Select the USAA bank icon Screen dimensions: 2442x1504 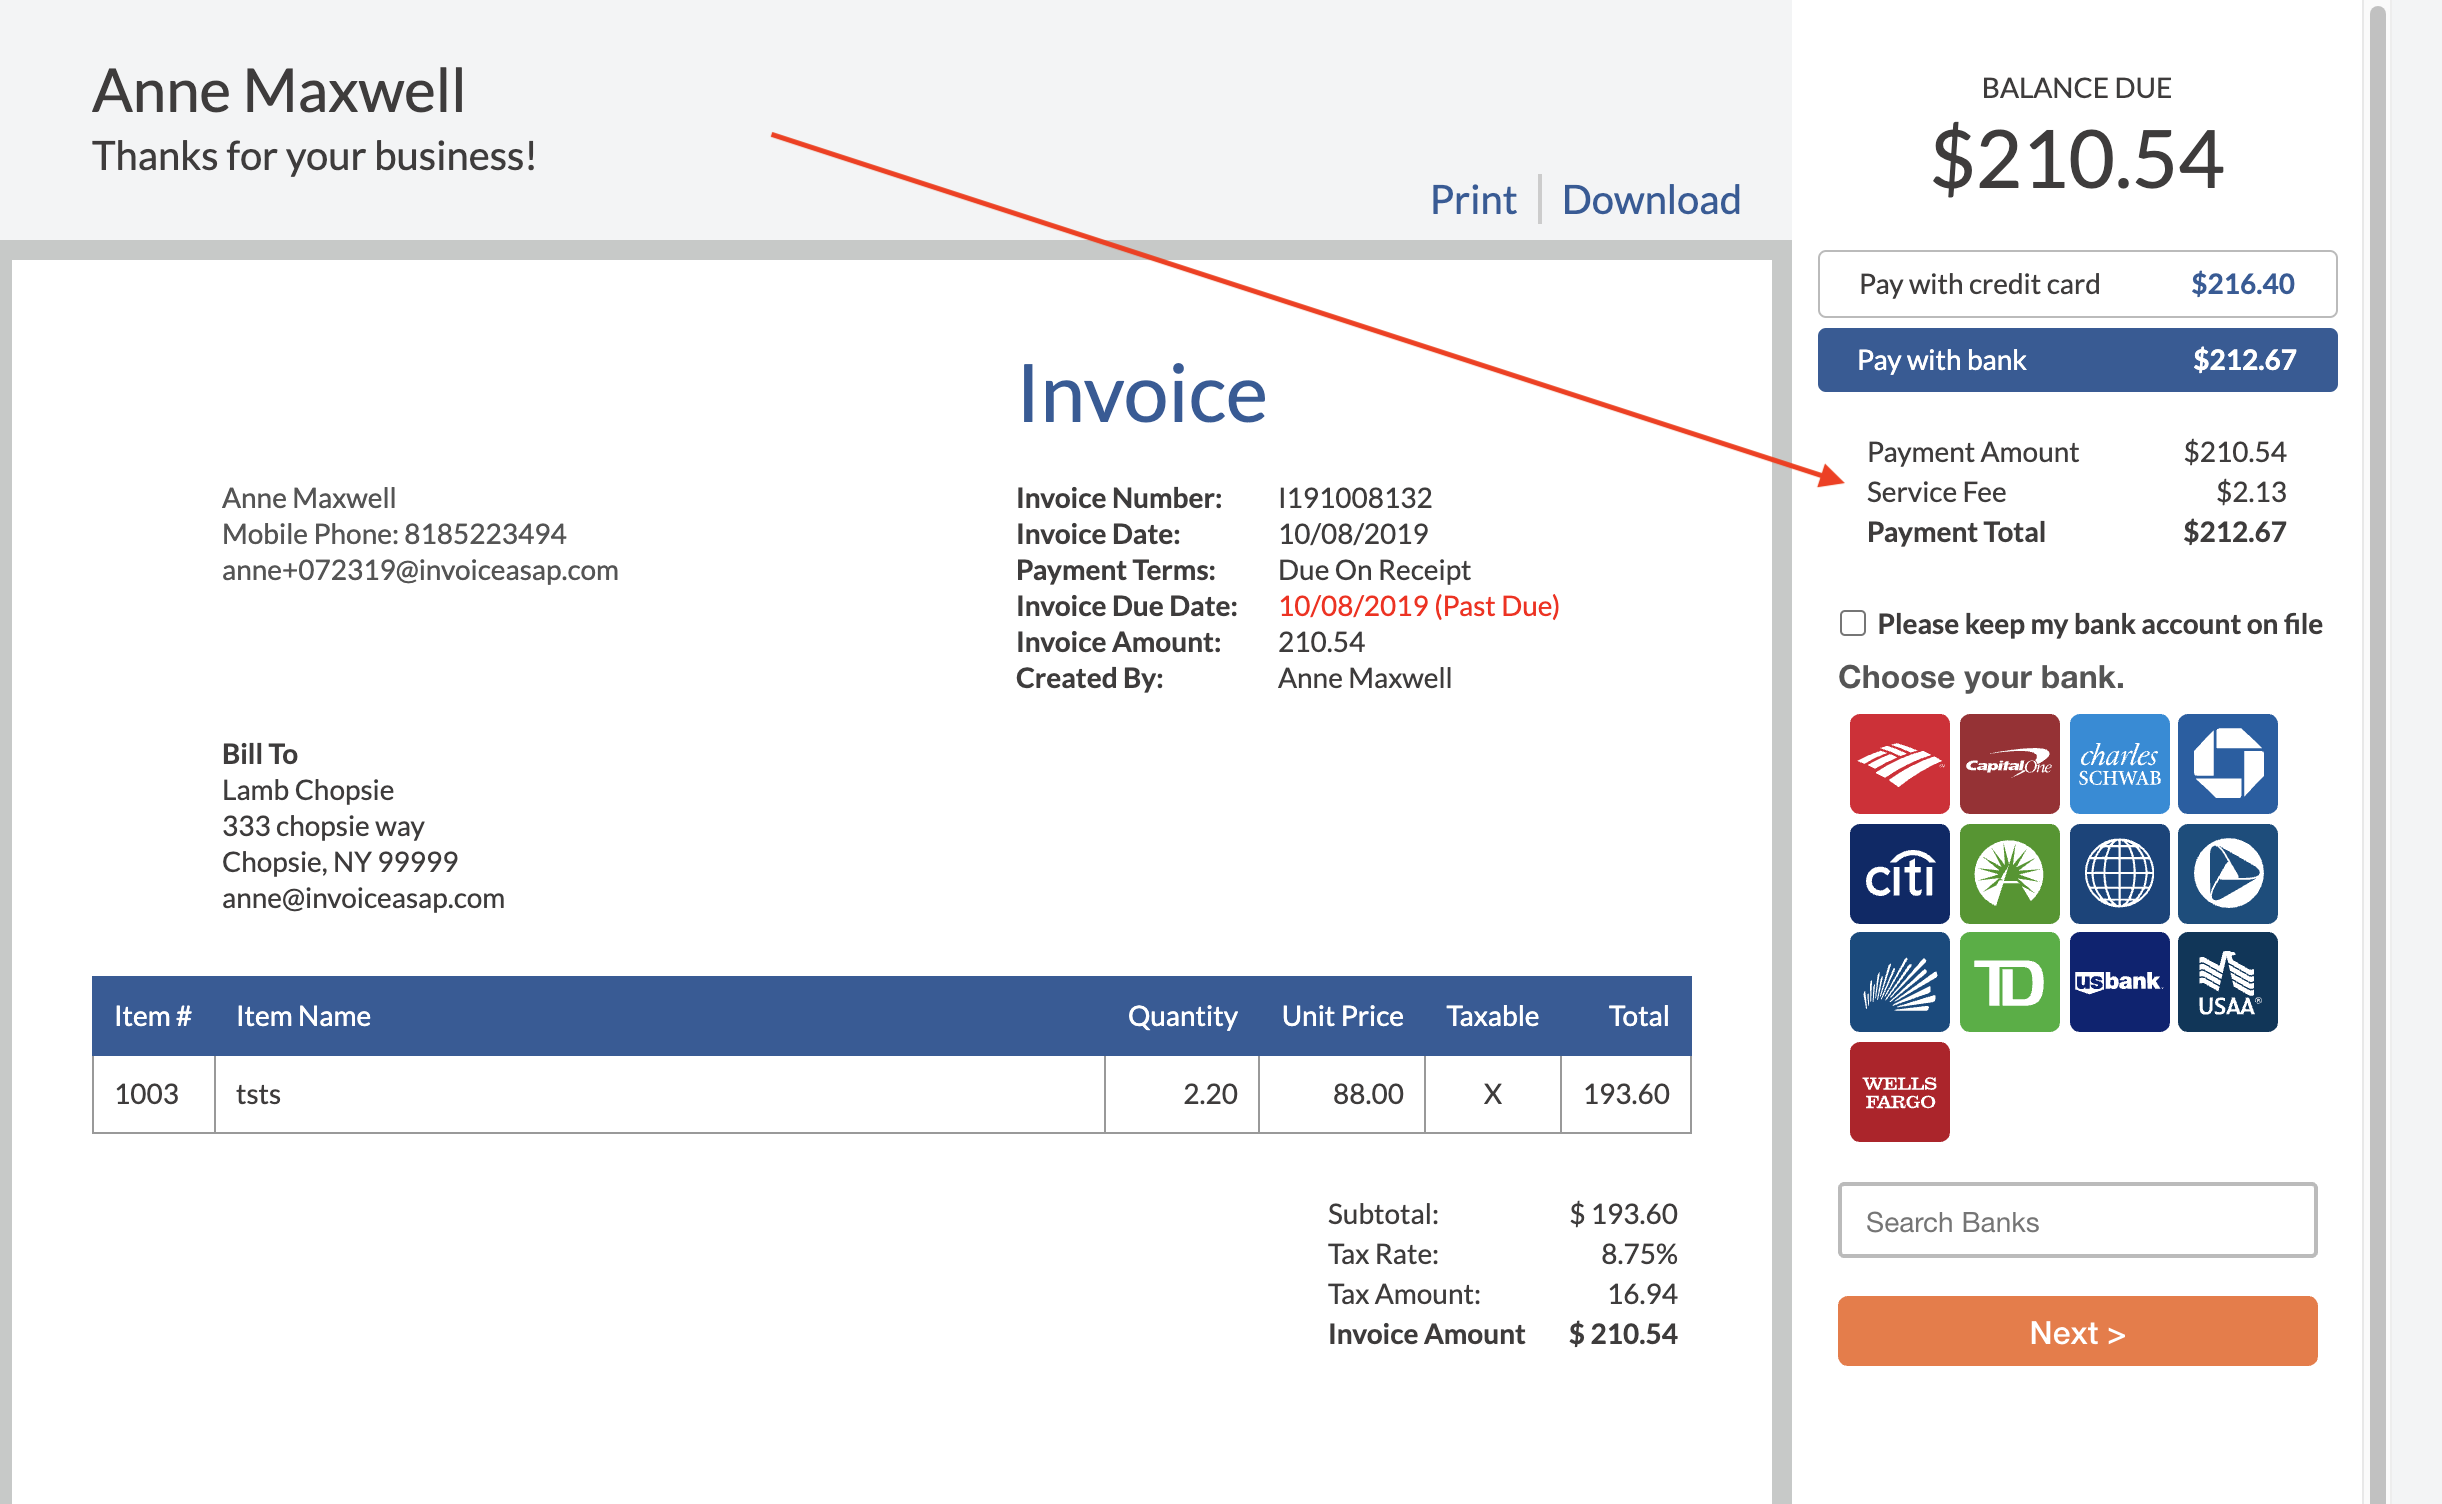click(x=2228, y=981)
